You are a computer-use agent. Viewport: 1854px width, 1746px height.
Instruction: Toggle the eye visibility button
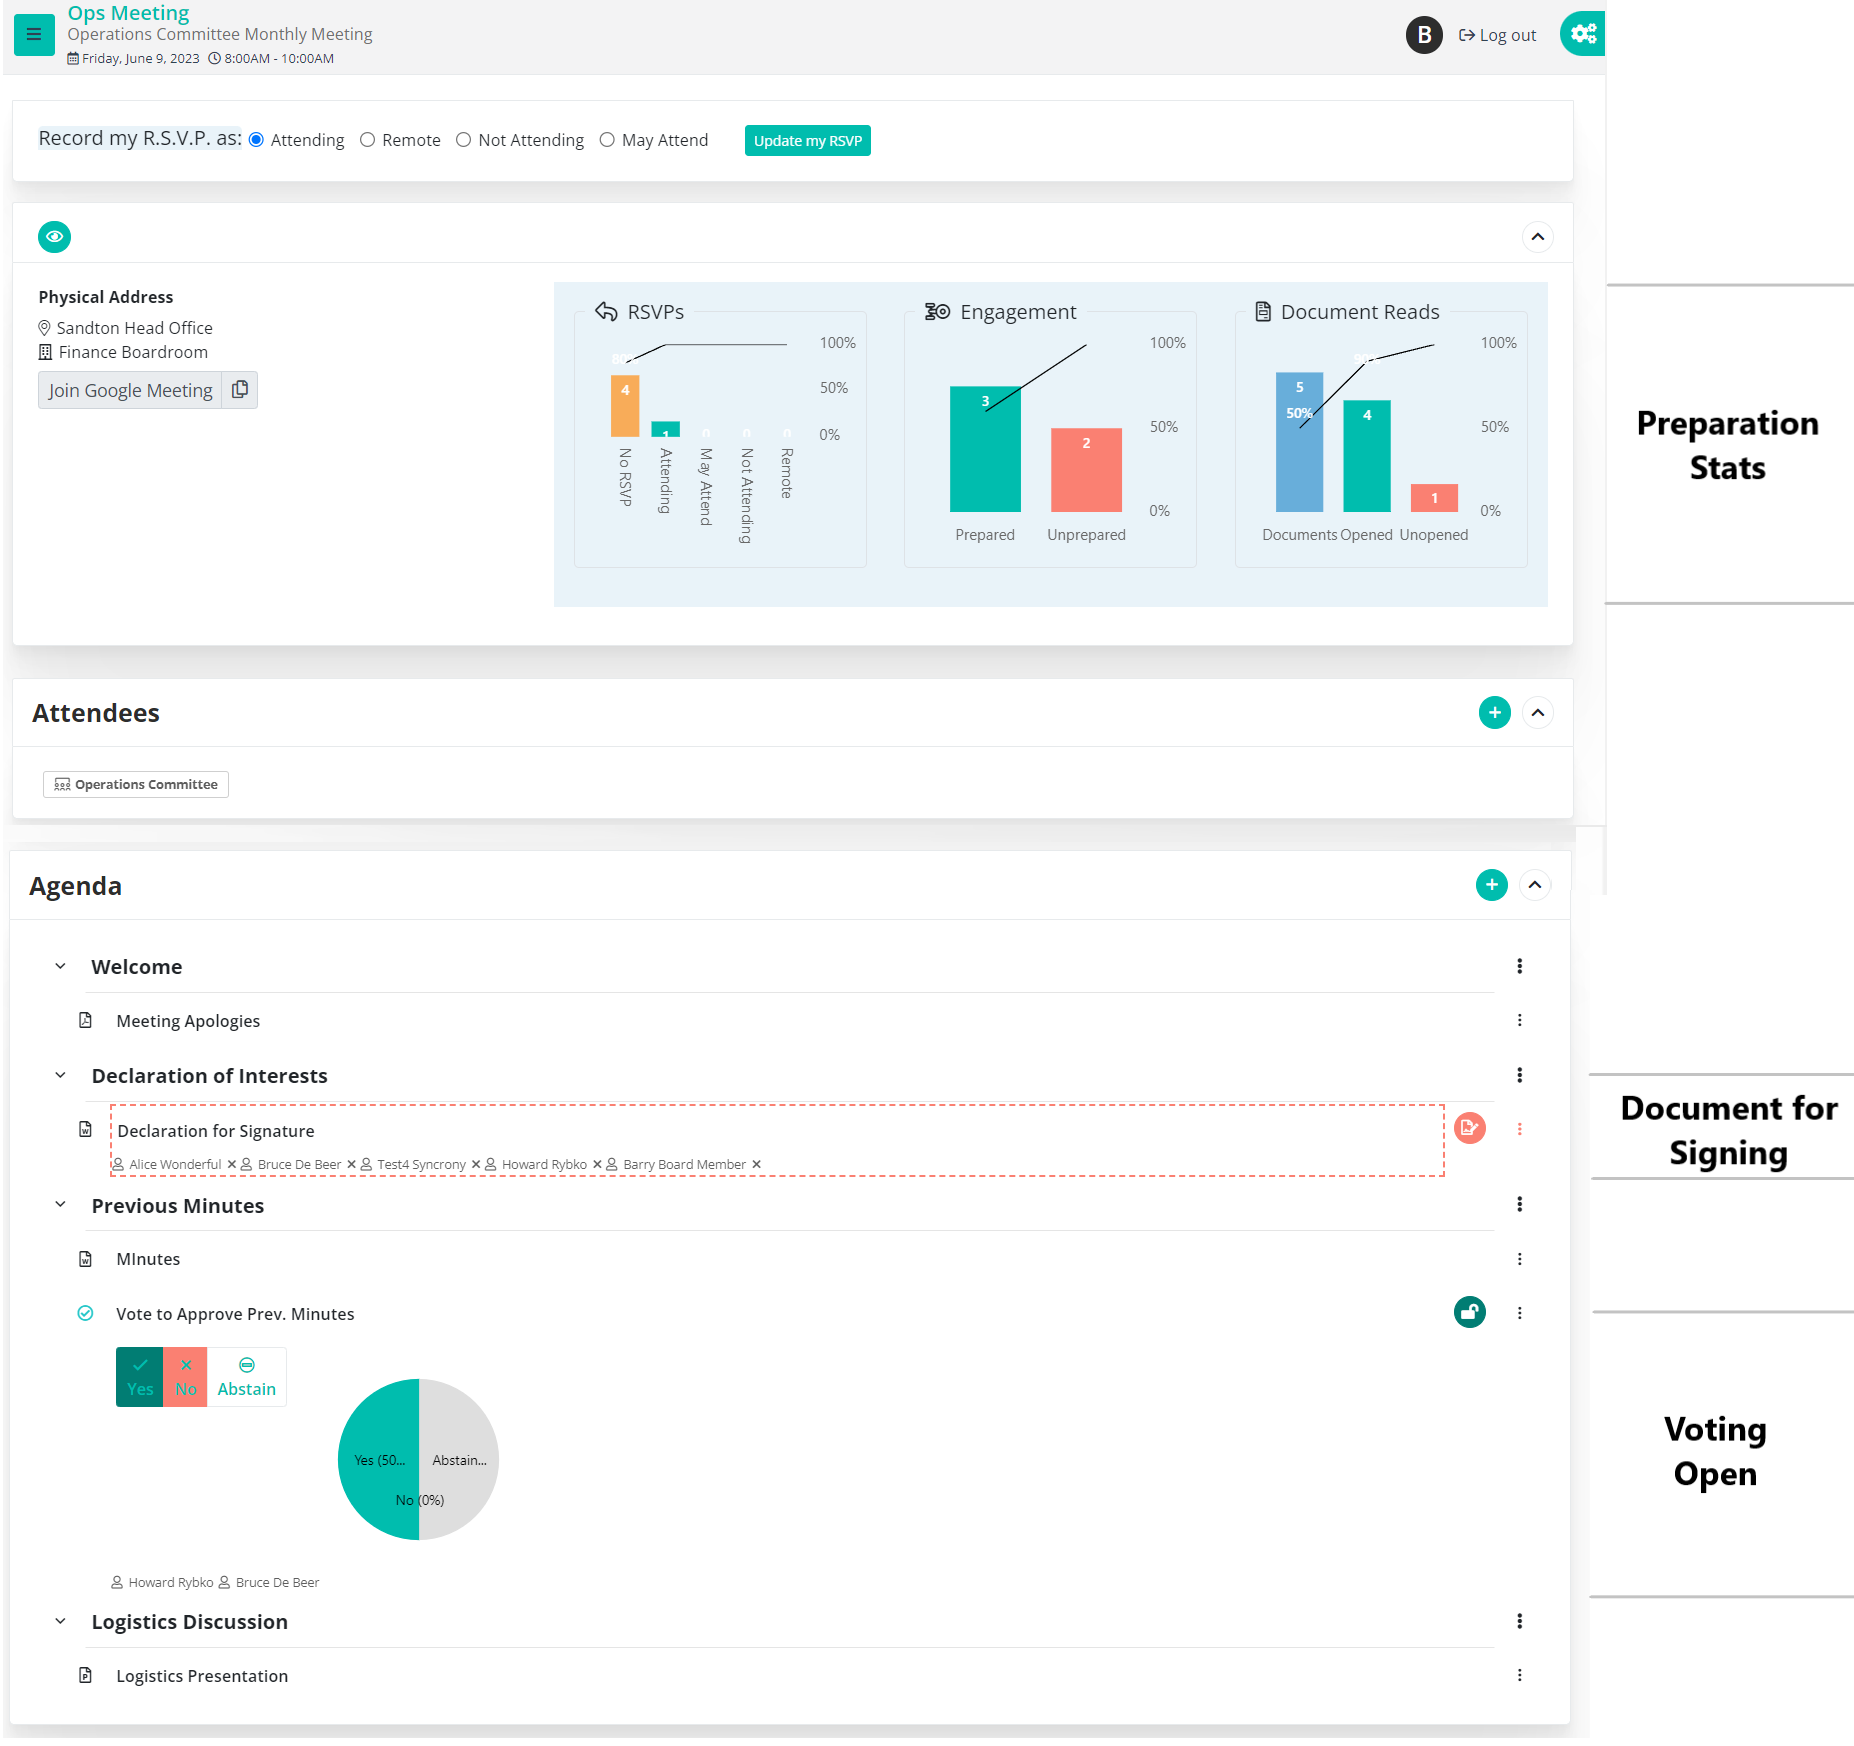tap(55, 237)
